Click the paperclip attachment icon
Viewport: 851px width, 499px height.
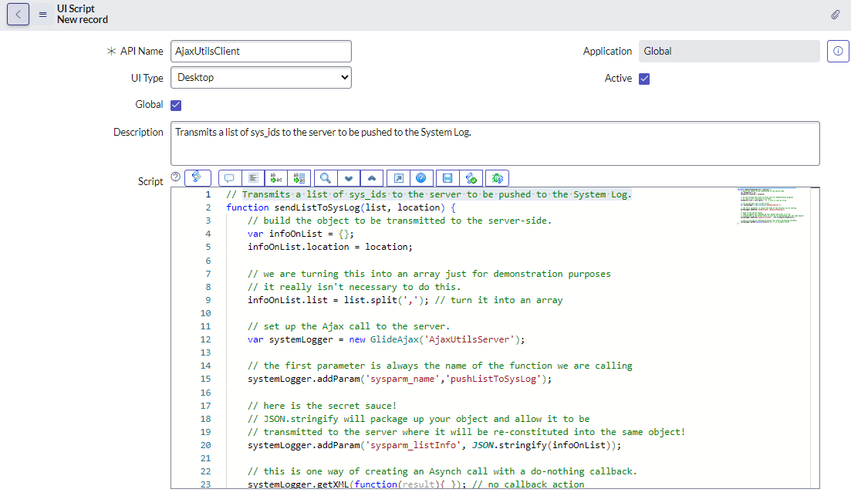[835, 15]
